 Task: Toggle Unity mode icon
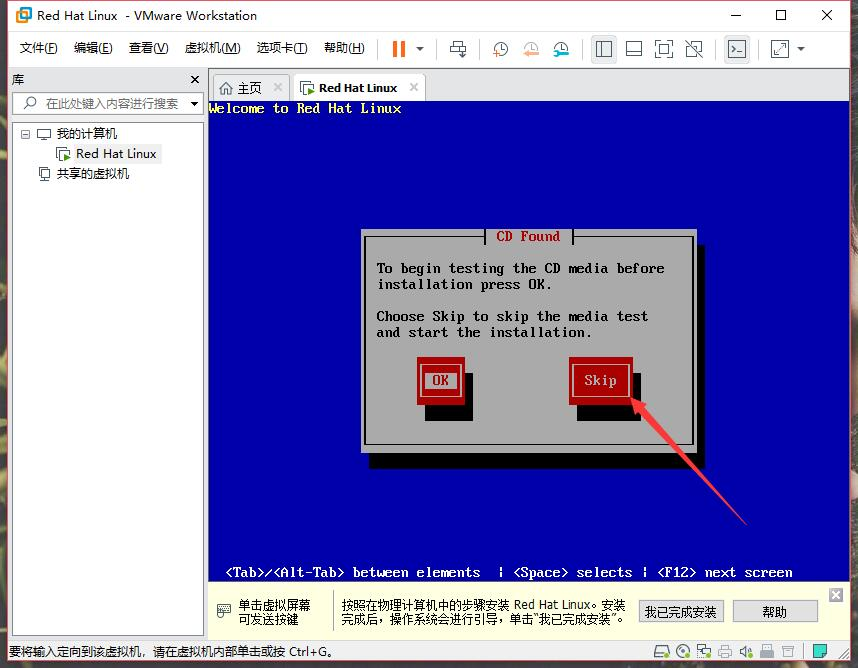(x=694, y=49)
